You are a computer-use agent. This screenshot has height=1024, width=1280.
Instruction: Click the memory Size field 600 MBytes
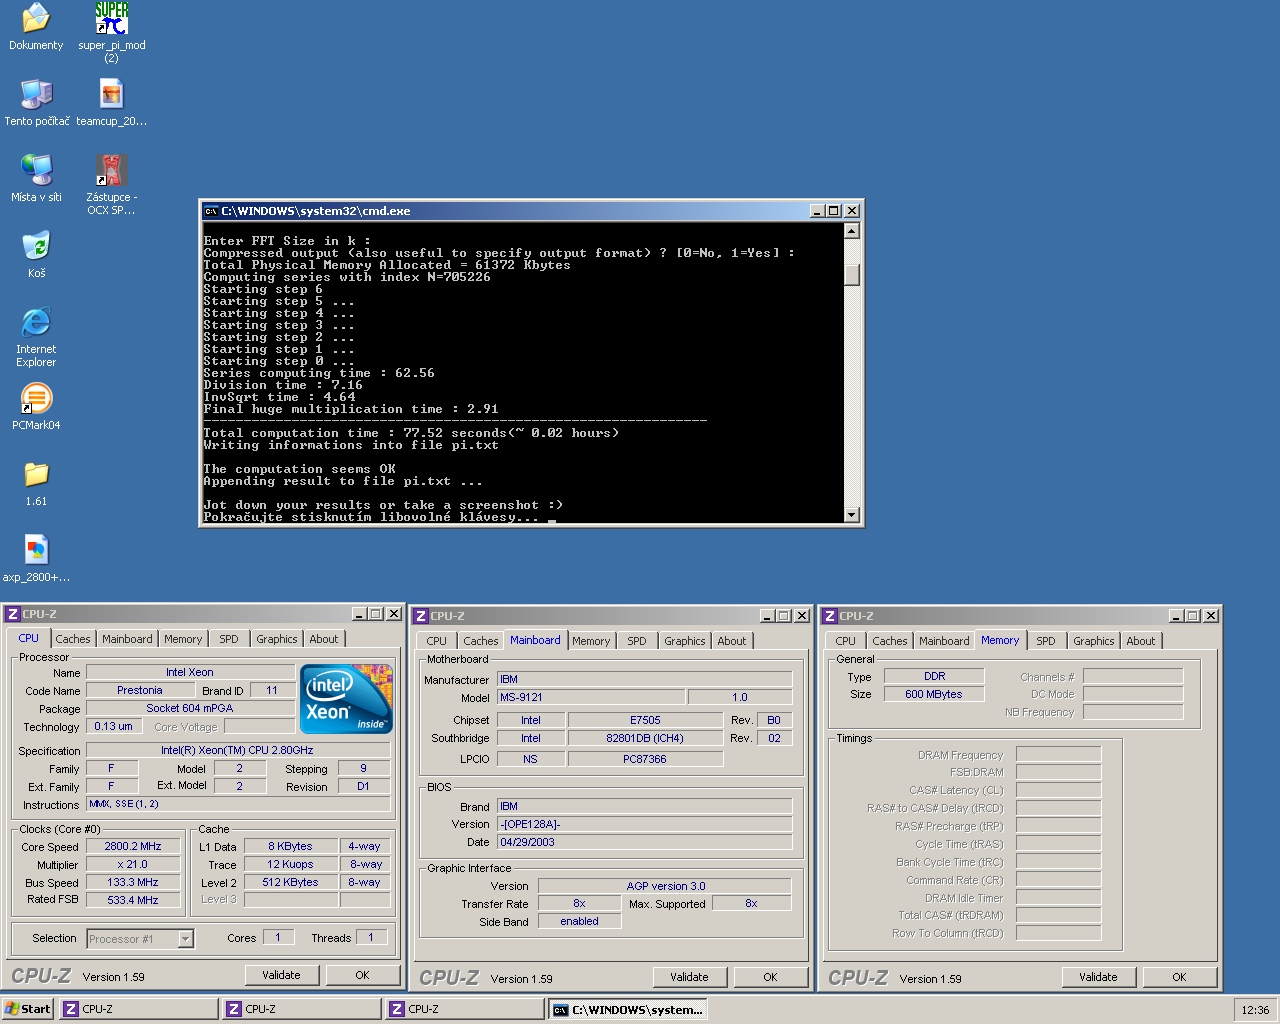coord(934,694)
